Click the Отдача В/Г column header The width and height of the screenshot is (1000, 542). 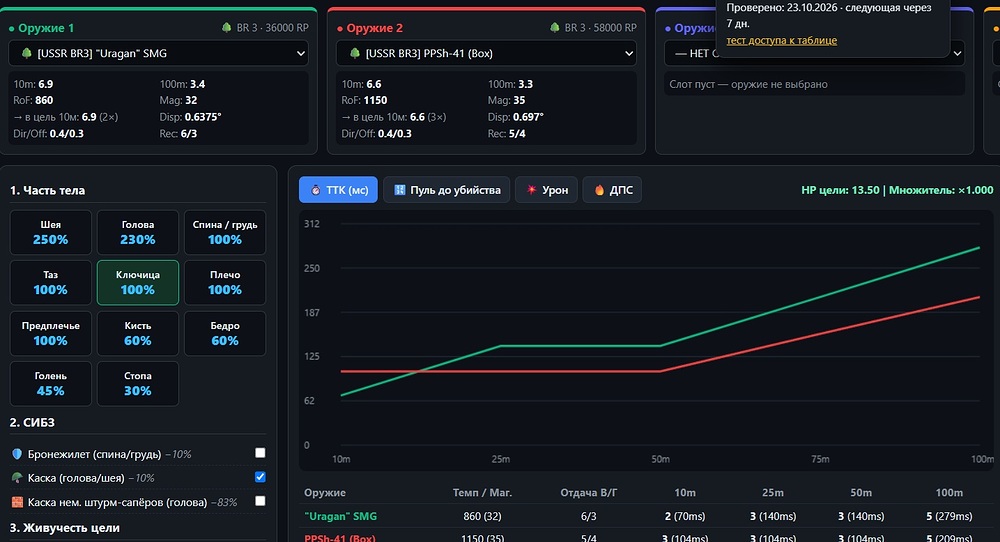589,492
